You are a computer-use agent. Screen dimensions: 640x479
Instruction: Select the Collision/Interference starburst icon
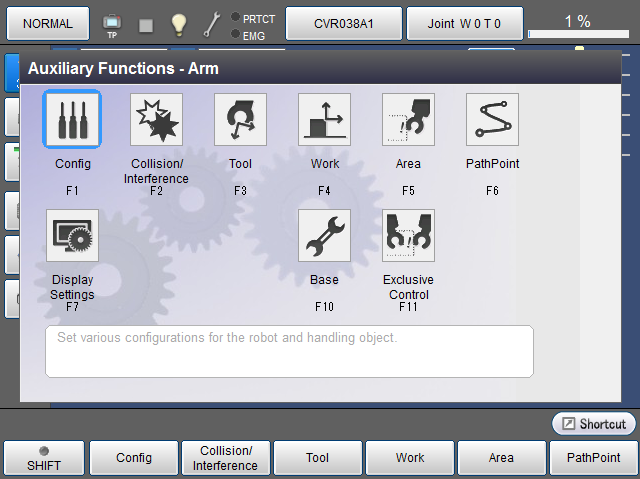point(156,120)
